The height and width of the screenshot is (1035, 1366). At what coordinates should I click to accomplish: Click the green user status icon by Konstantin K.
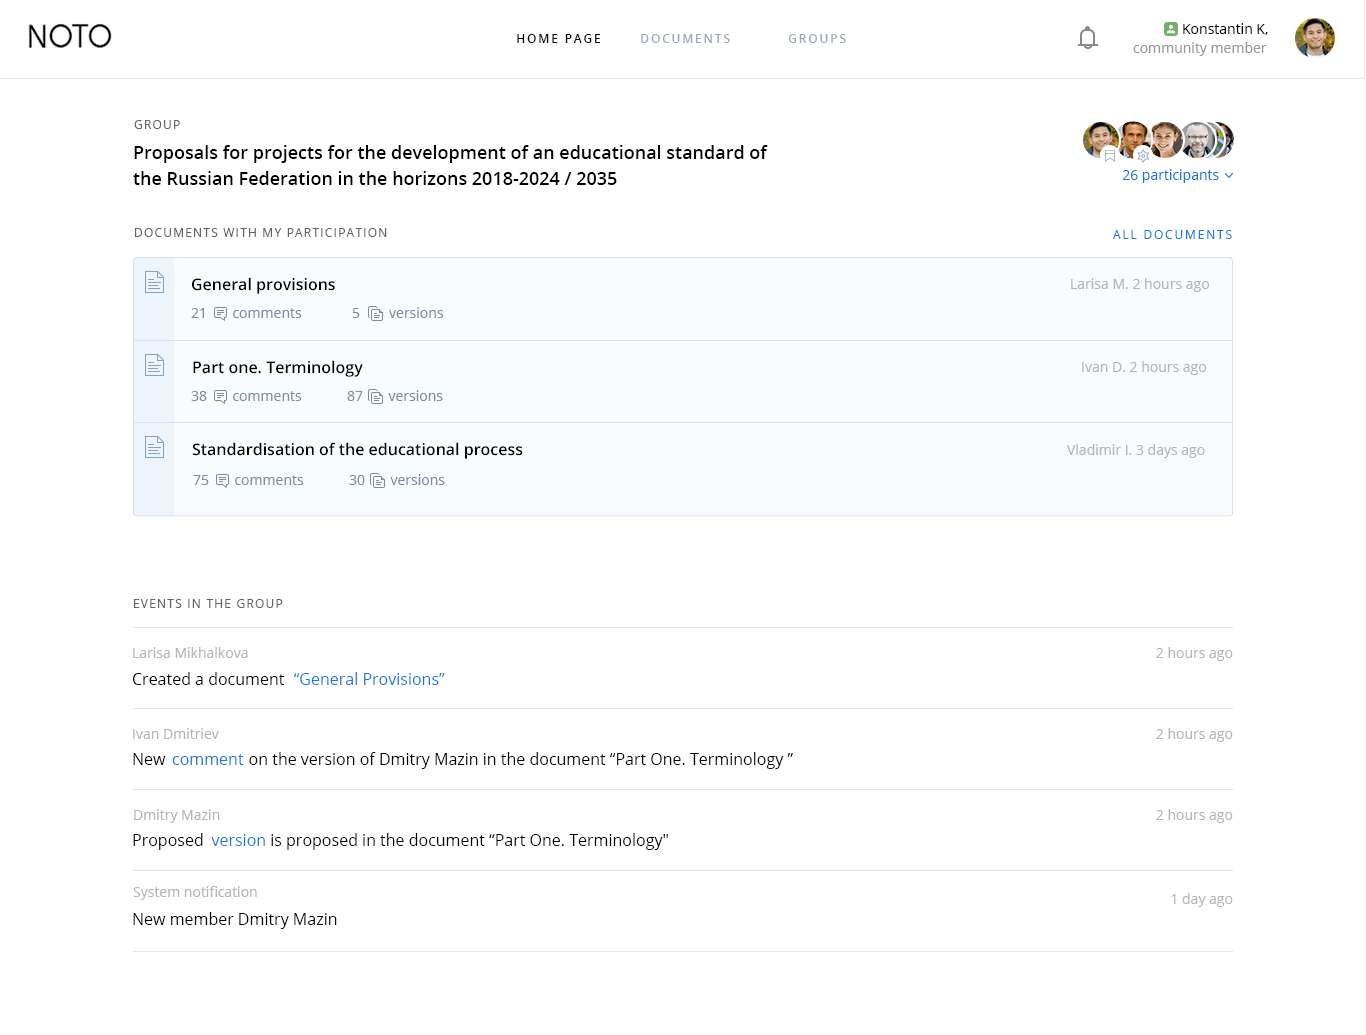pyautogui.click(x=1171, y=29)
